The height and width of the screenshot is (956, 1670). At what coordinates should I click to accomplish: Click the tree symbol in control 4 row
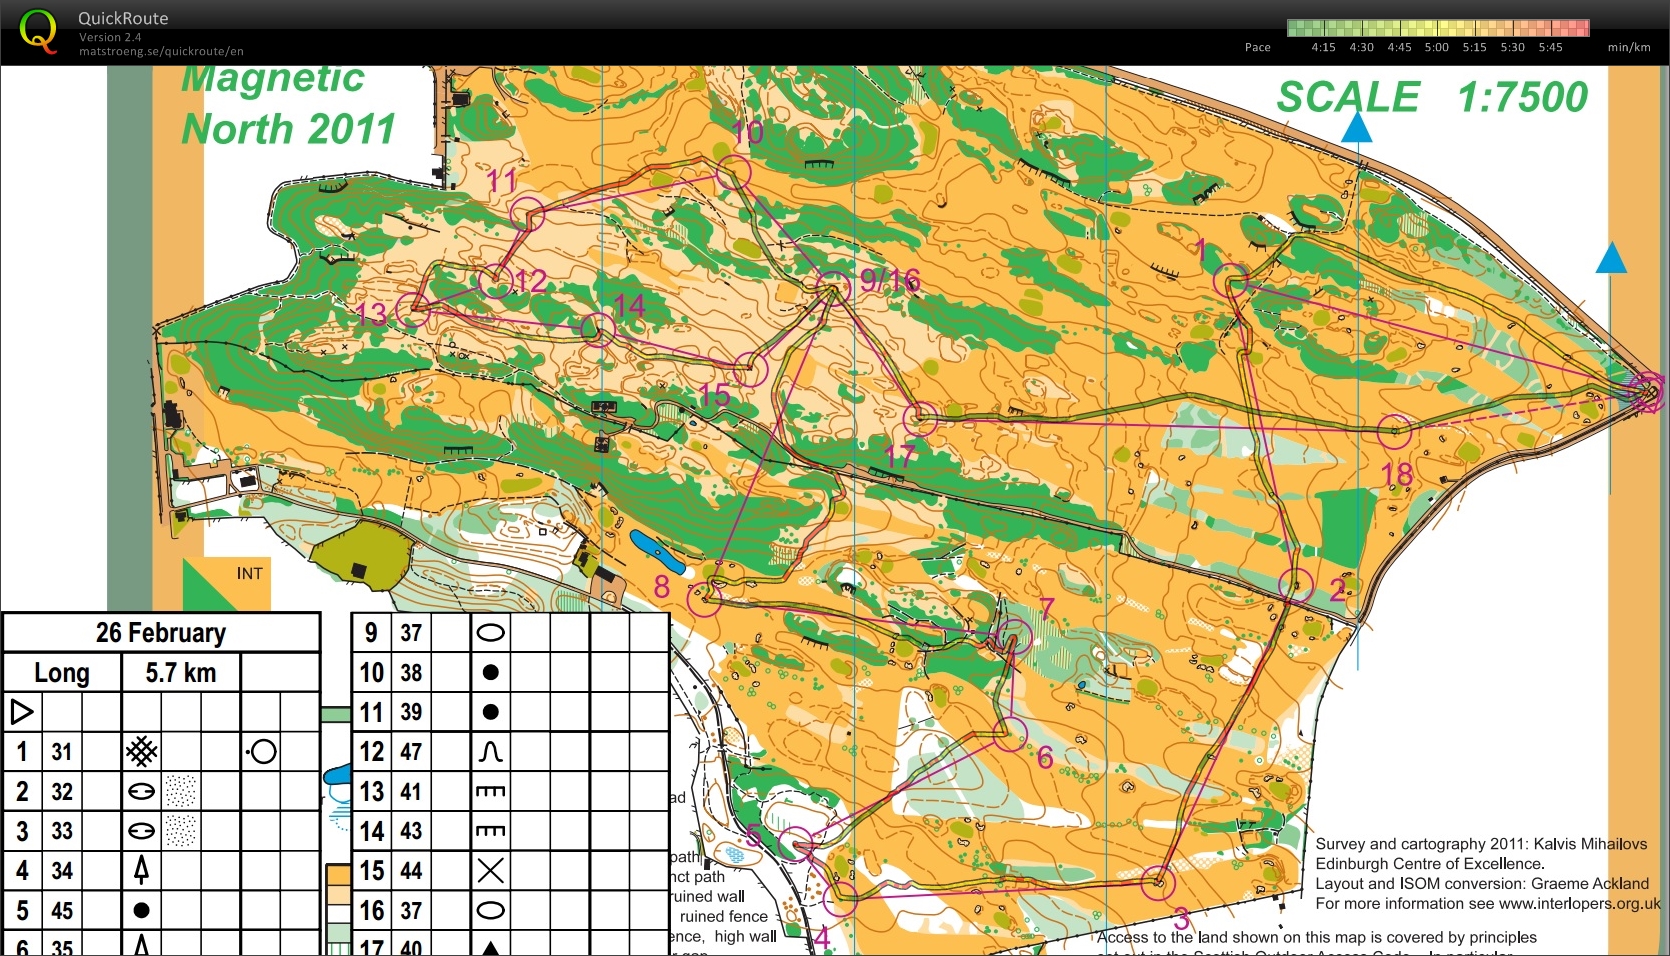(x=141, y=870)
